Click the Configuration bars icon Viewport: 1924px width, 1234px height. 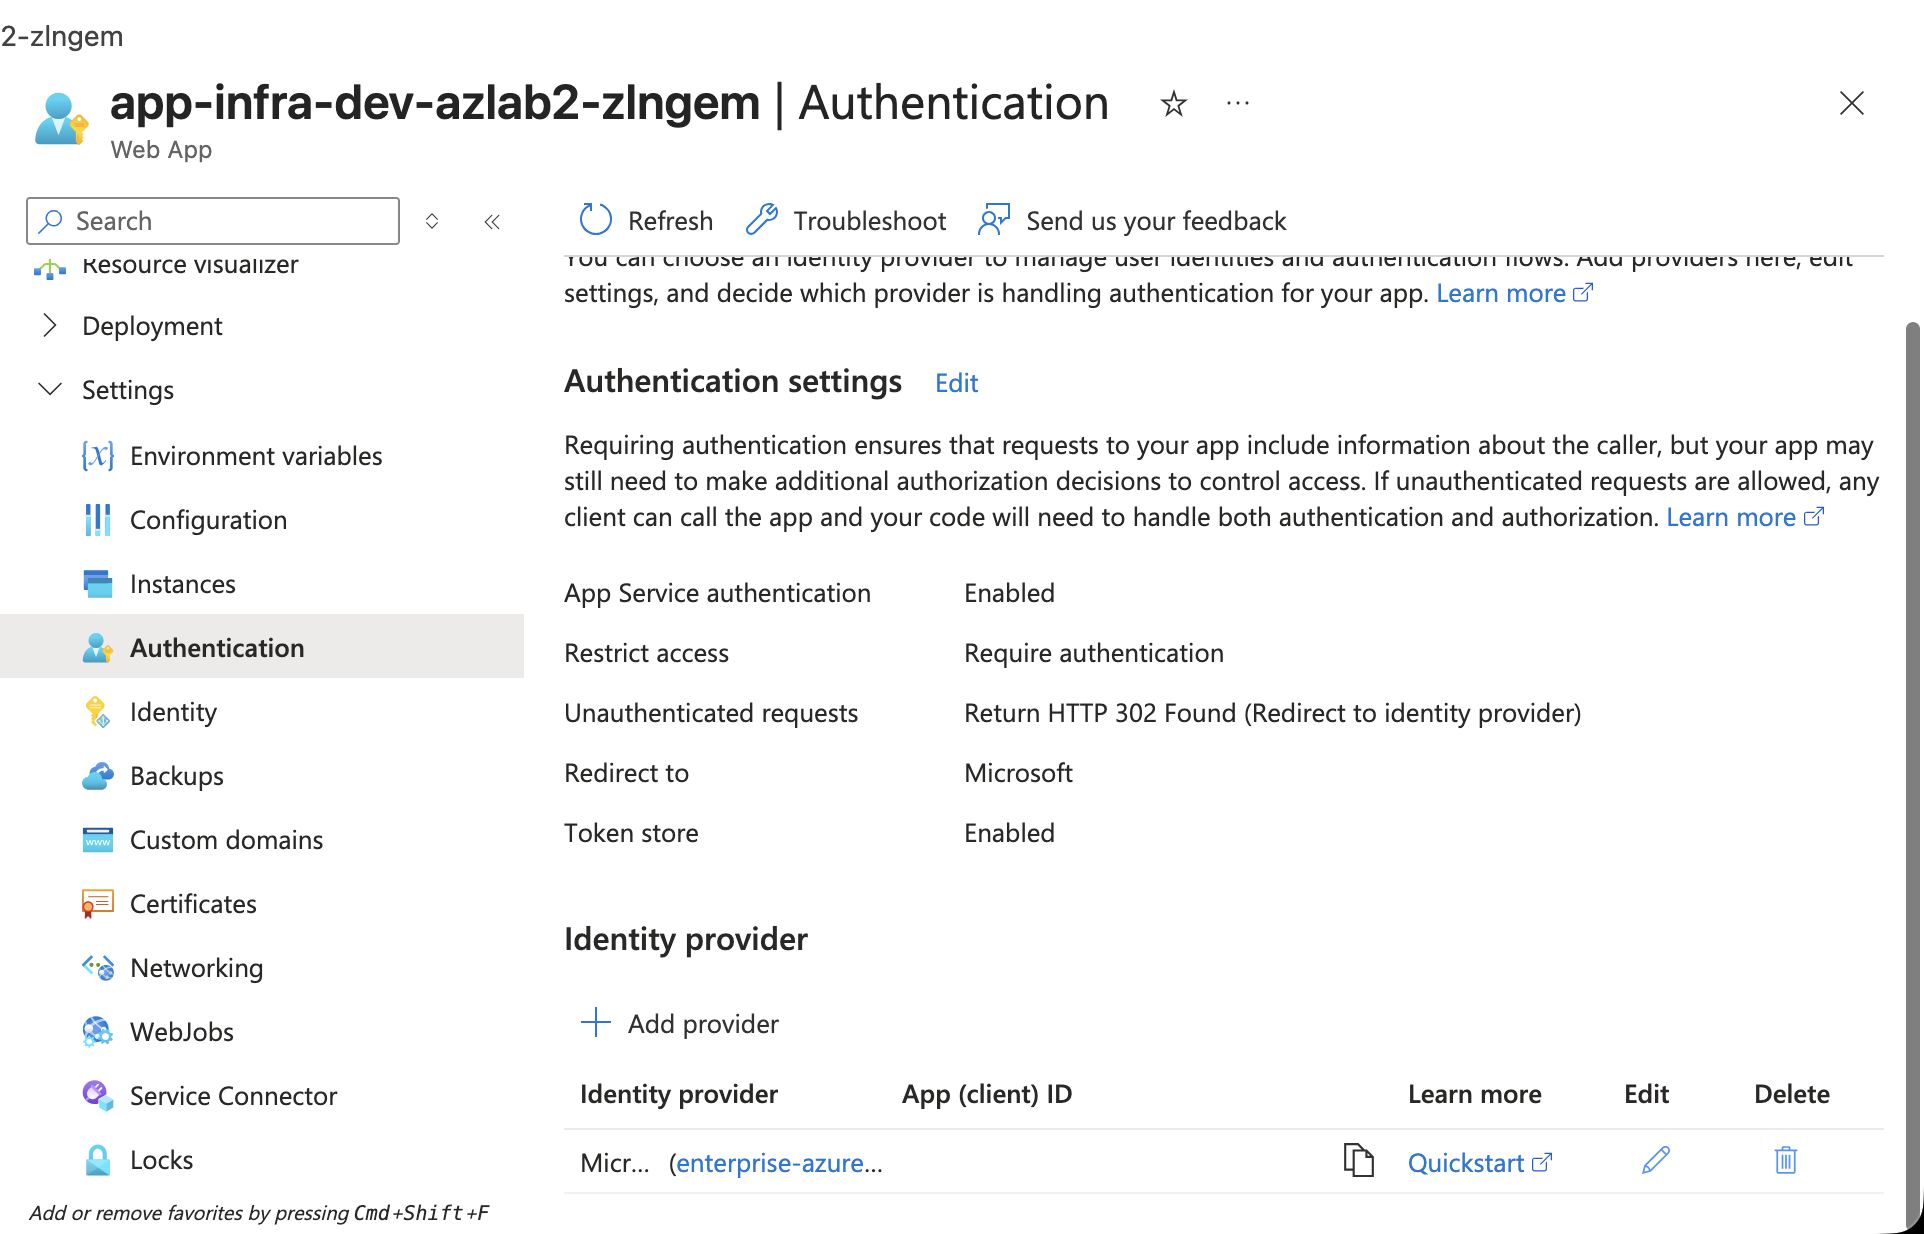[x=97, y=520]
